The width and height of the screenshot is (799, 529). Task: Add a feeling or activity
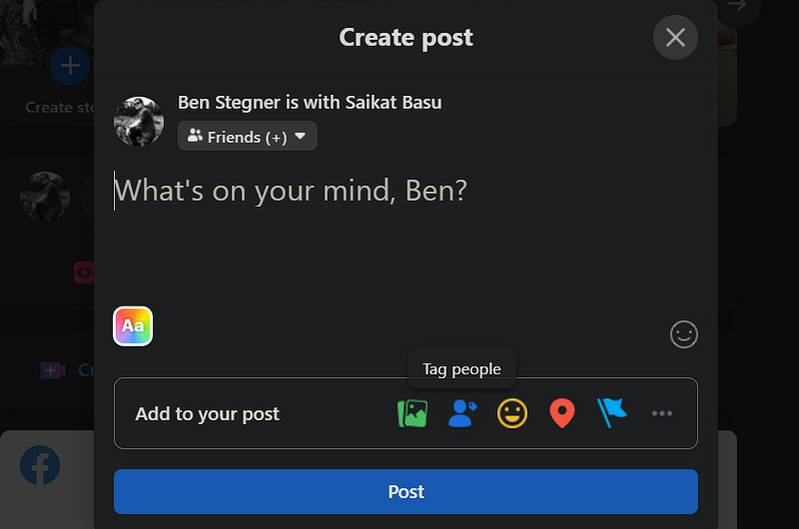pos(512,413)
